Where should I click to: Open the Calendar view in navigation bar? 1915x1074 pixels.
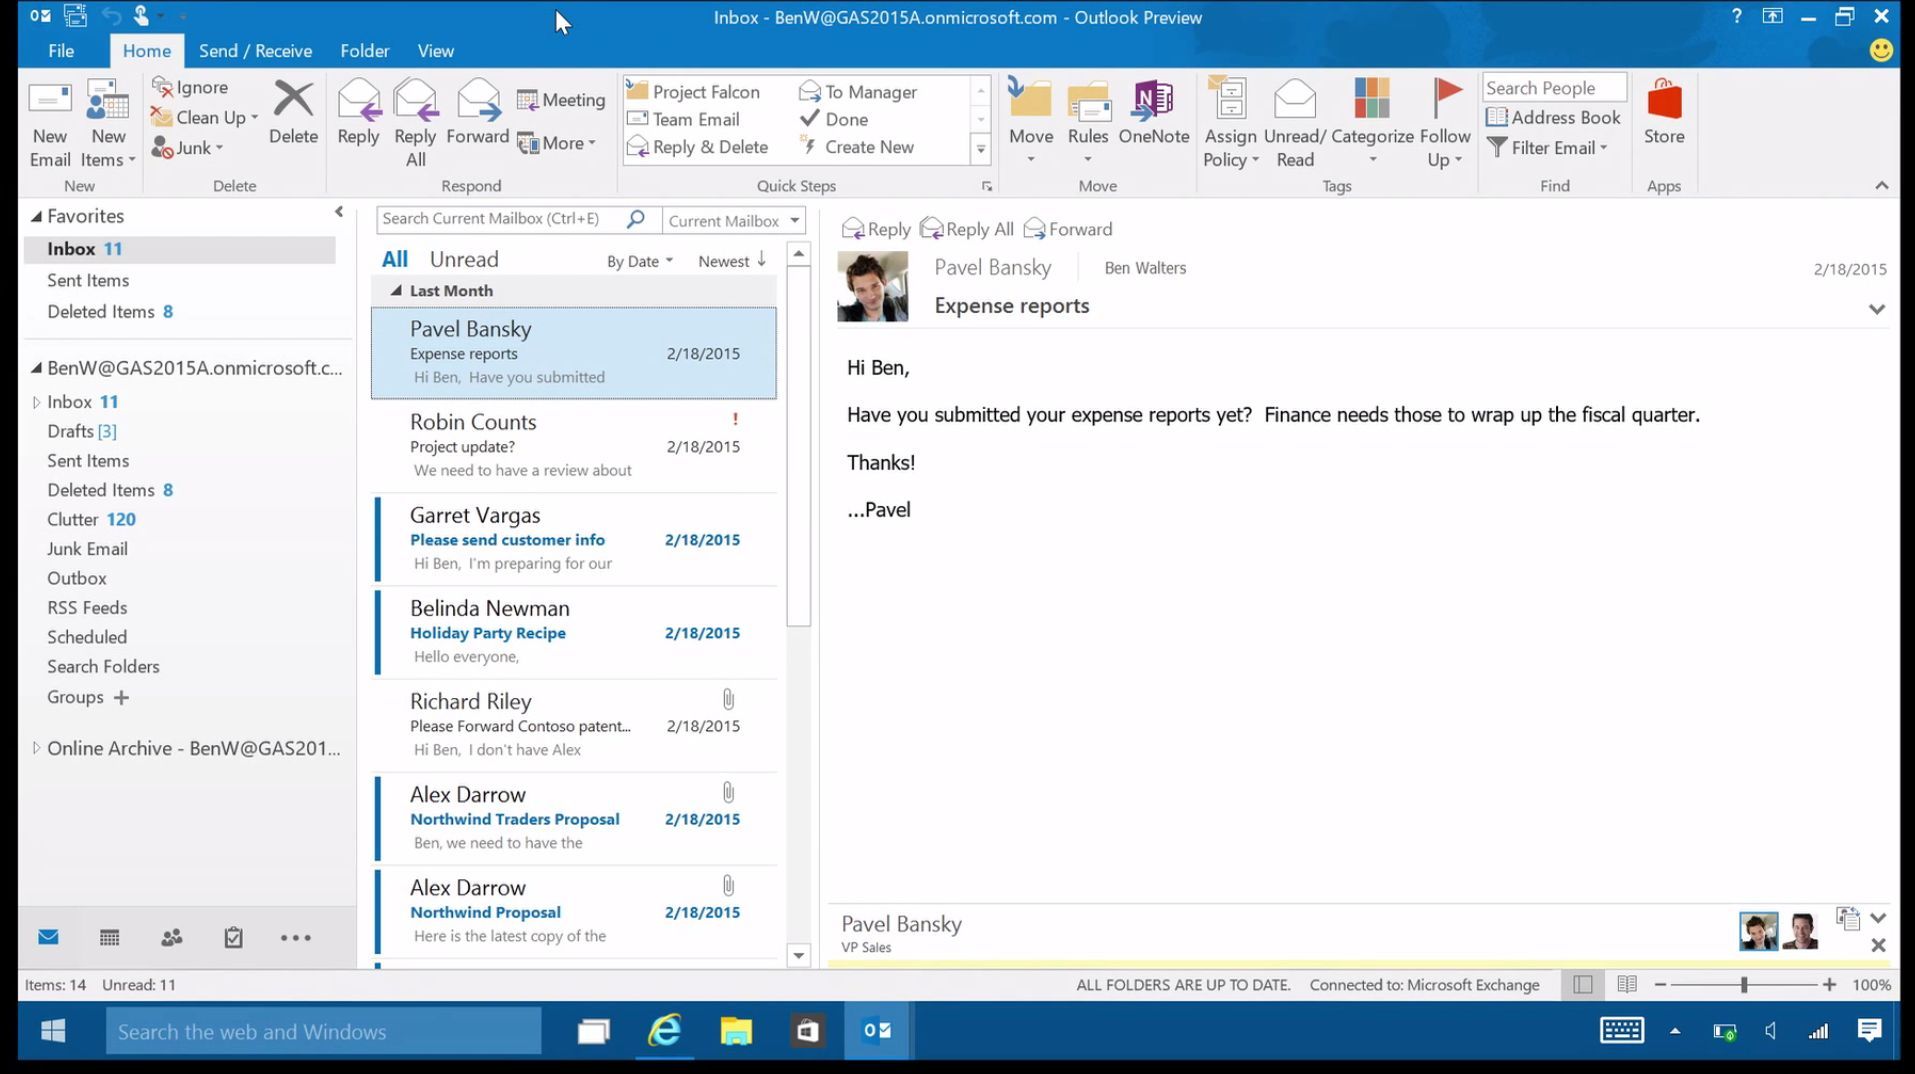(110, 937)
